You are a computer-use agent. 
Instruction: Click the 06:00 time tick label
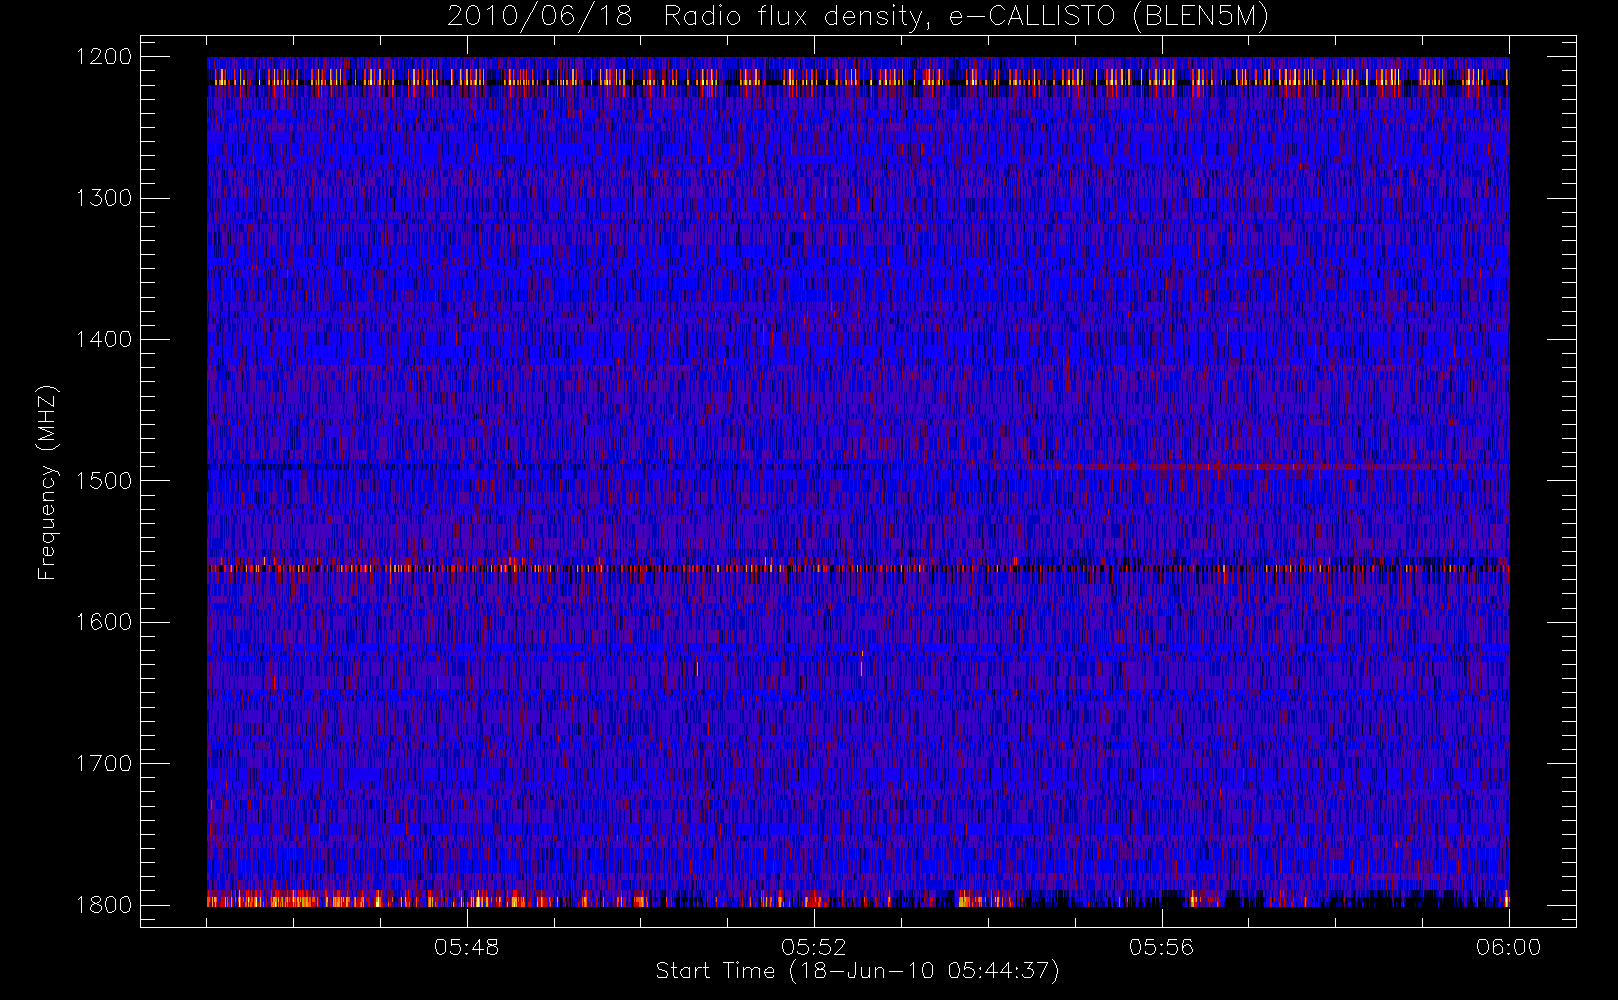click(1508, 947)
